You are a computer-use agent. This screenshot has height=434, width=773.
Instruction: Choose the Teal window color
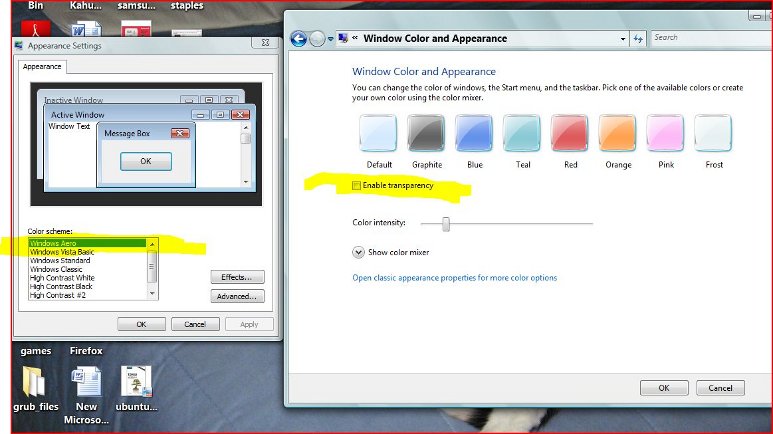tap(522, 133)
